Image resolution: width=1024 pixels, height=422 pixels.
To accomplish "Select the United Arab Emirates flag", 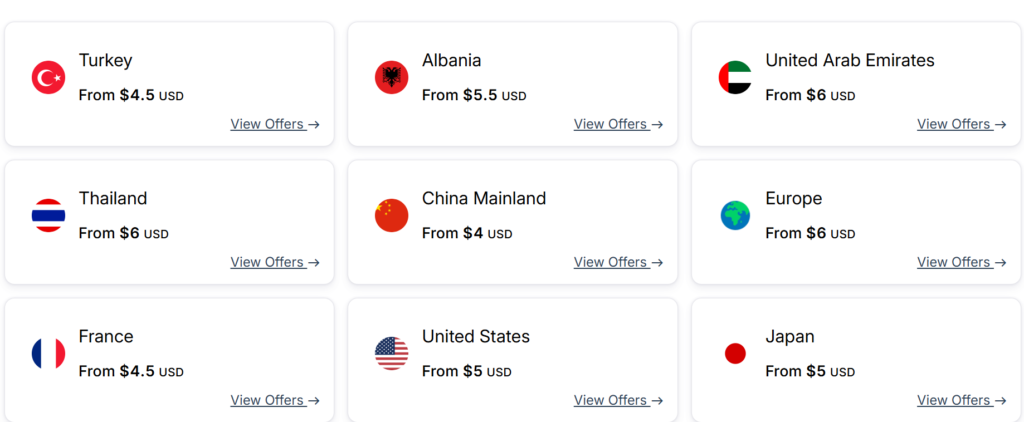I will click(x=735, y=78).
